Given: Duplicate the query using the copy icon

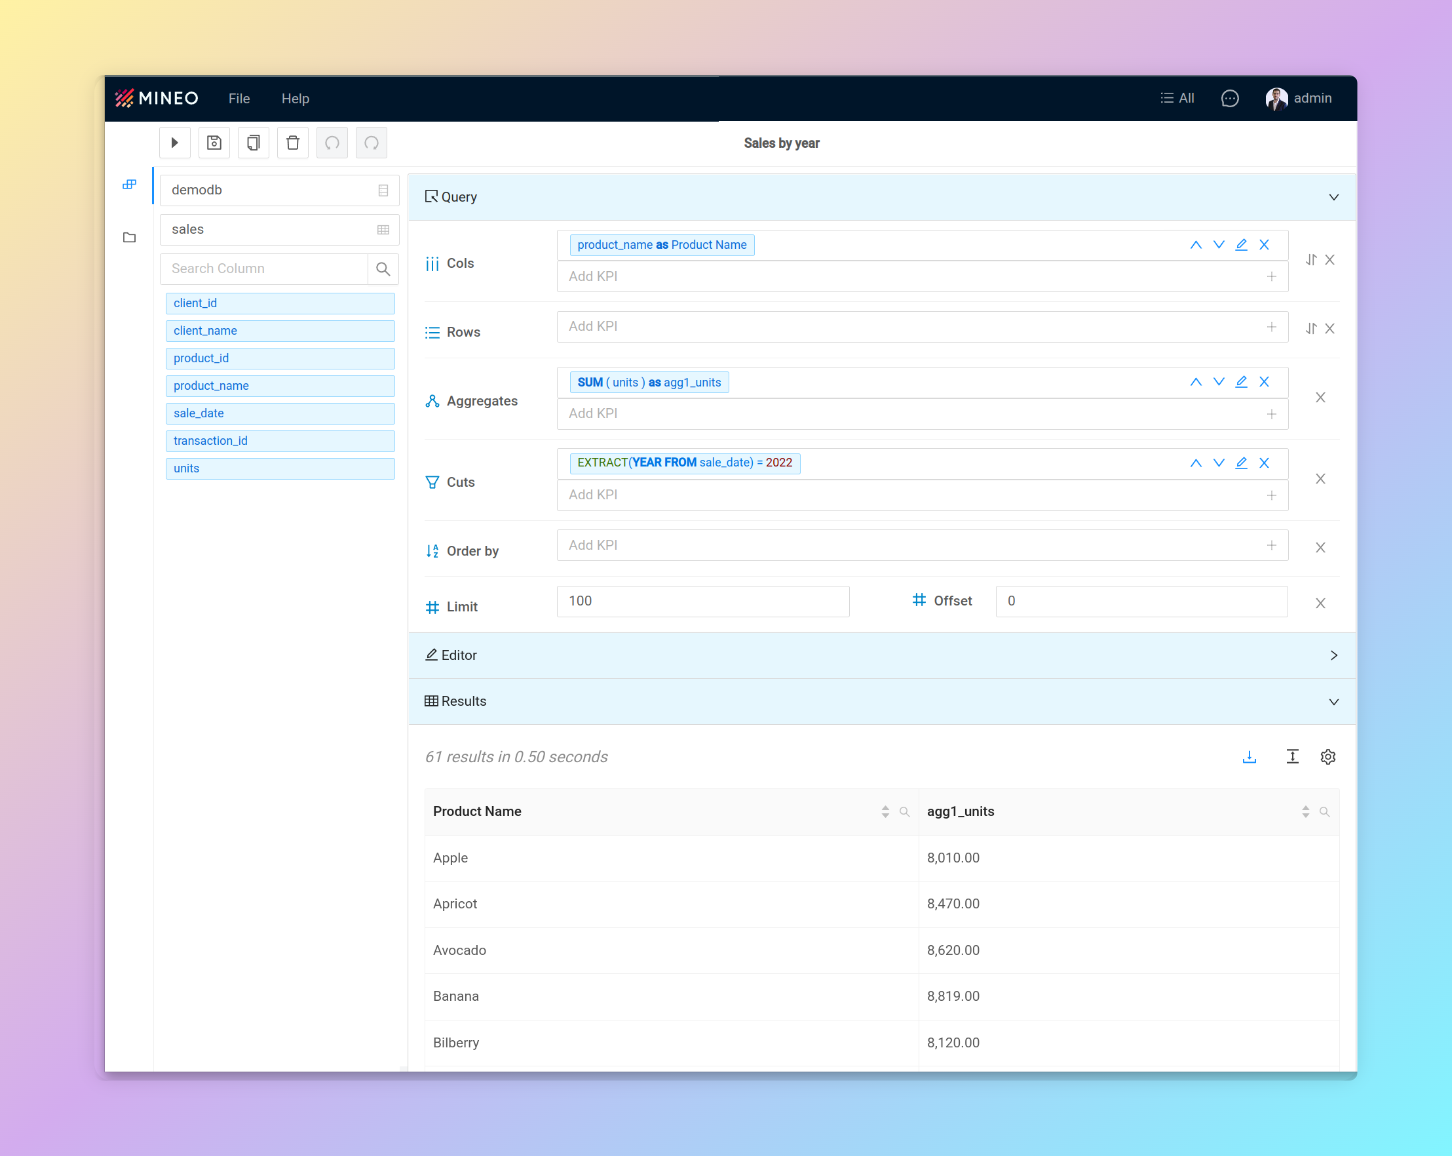Looking at the screenshot, I should click(x=253, y=142).
